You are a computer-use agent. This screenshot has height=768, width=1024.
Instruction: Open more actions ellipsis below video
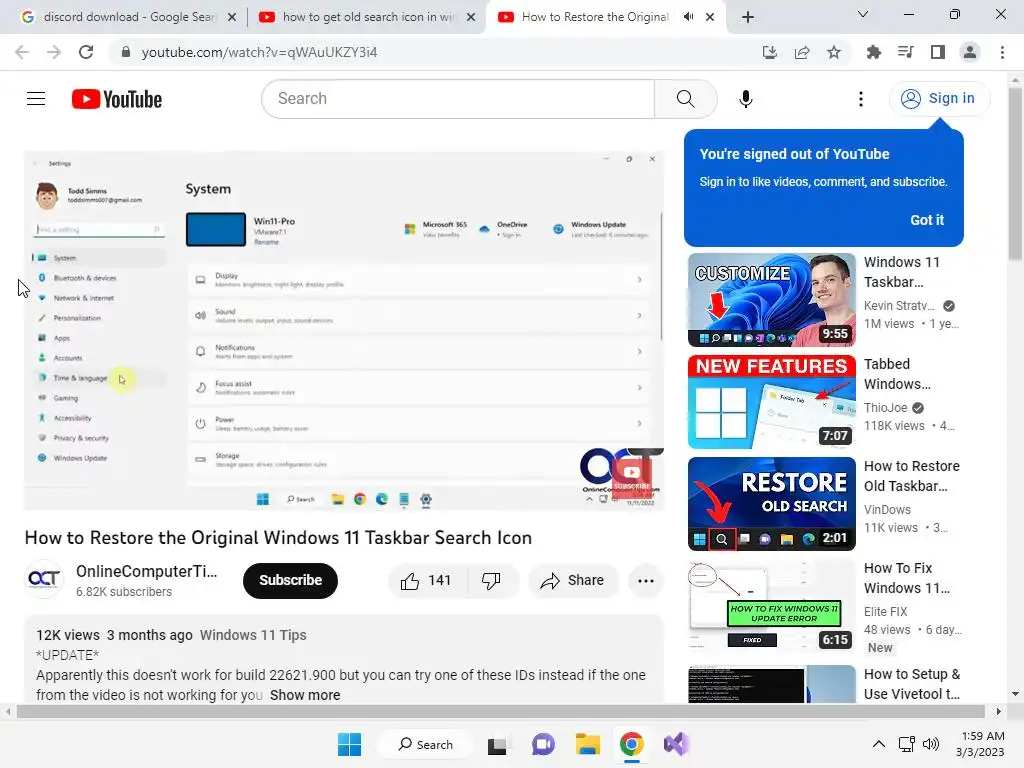click(x=645, y=581)
